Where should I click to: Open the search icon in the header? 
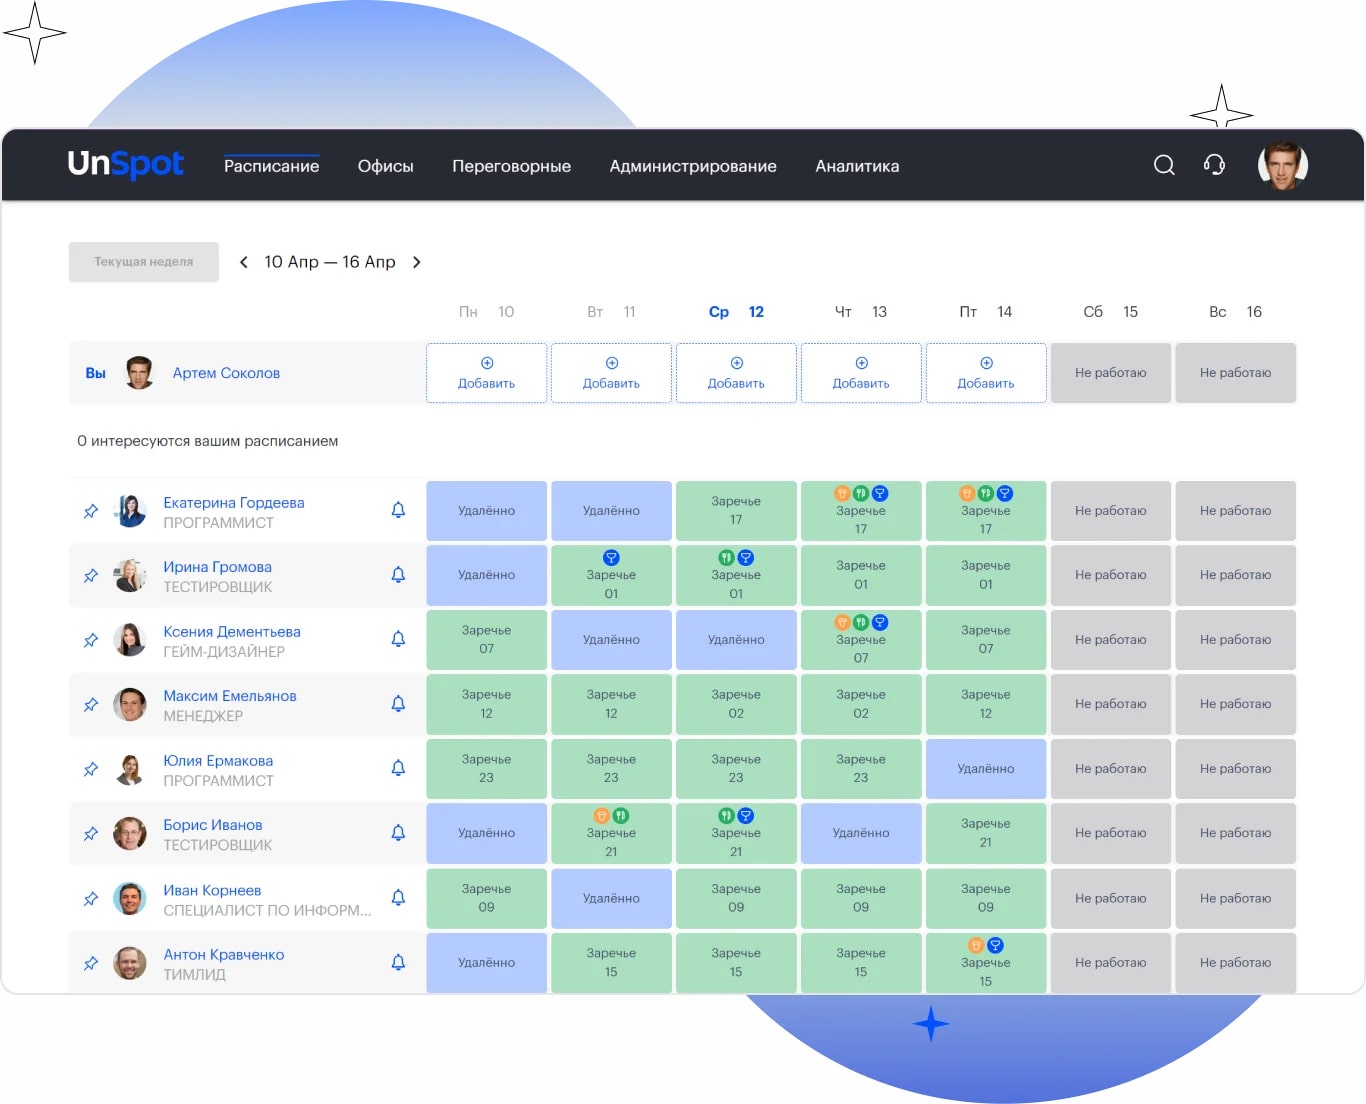tap(1164, 165)
